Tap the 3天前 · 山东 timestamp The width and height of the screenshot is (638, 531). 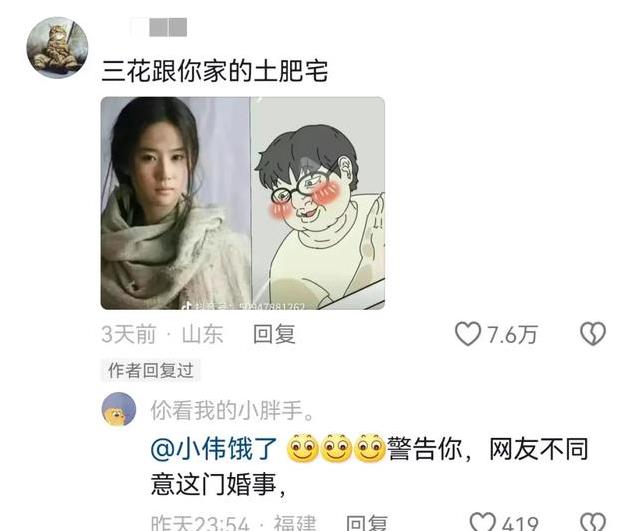(162, 334)
